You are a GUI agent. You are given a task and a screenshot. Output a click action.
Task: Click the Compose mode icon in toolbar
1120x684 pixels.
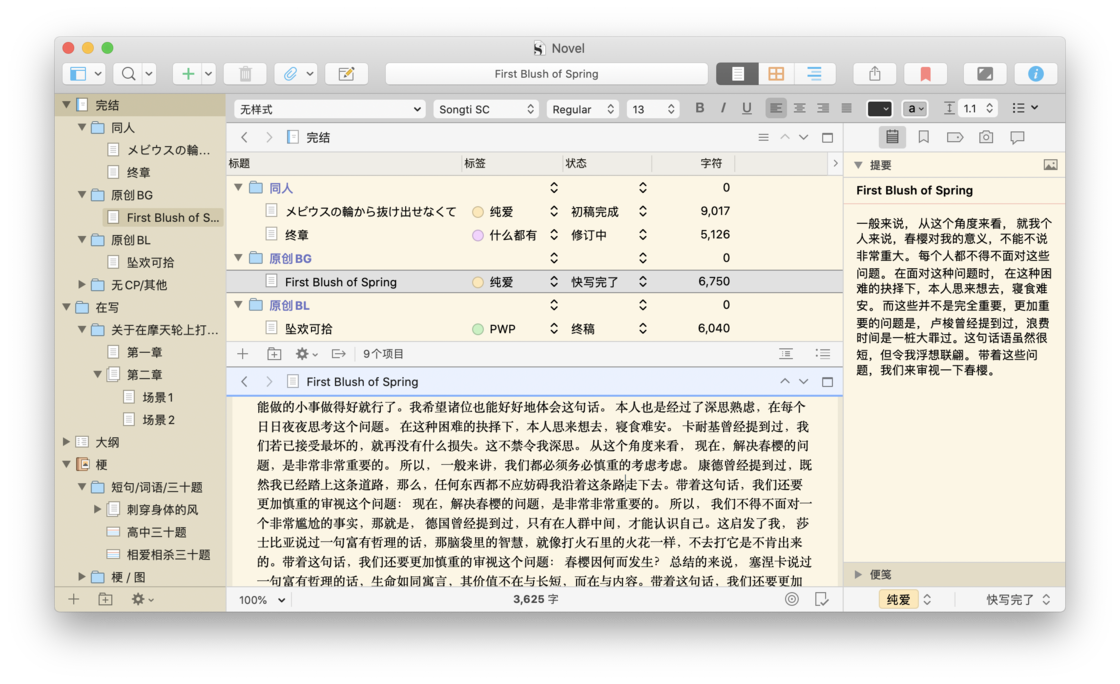click(984, 74)
